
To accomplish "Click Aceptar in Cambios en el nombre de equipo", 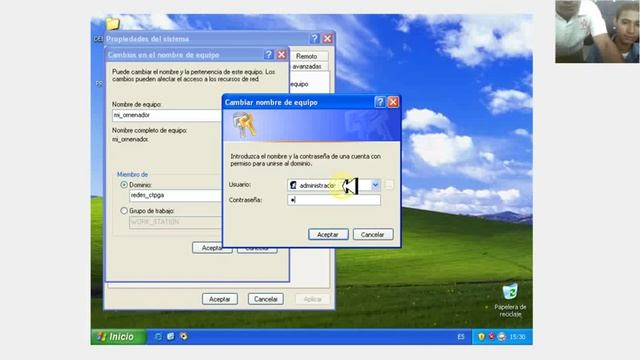I will point(212,248).
